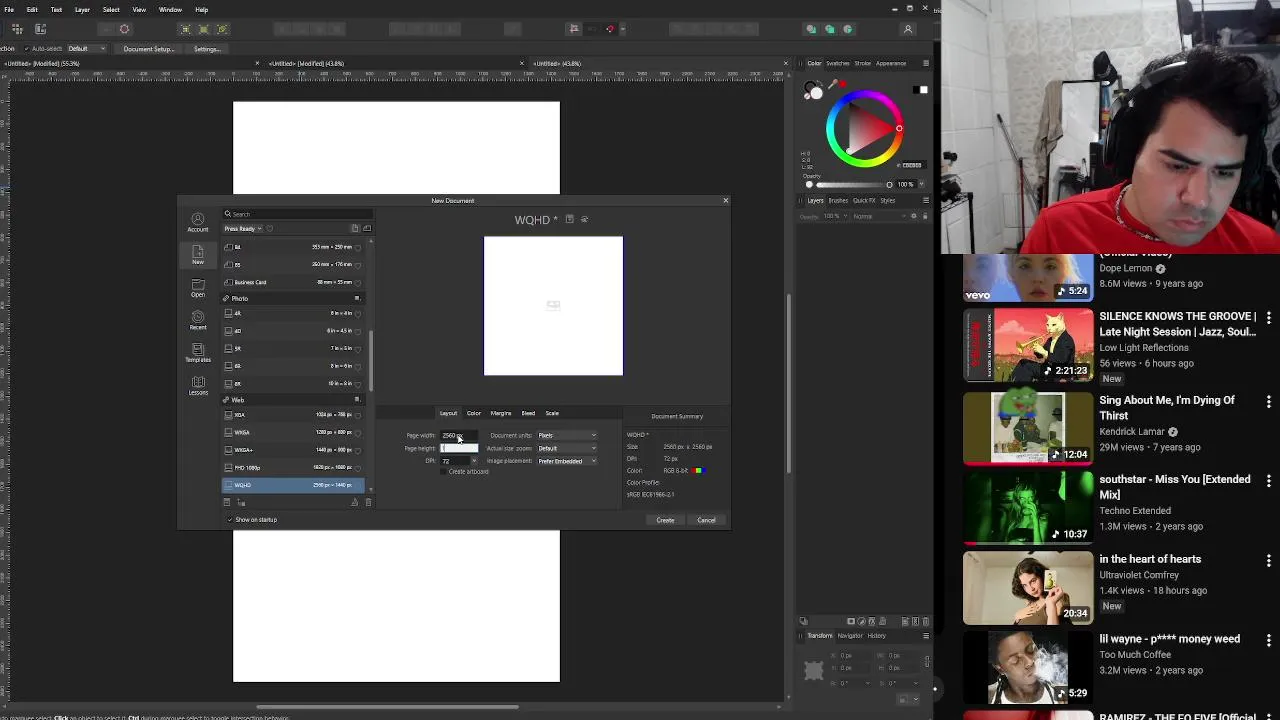Click the preset Search field
The width and height of the screenshot is (1280, 720).
(298, 214)
